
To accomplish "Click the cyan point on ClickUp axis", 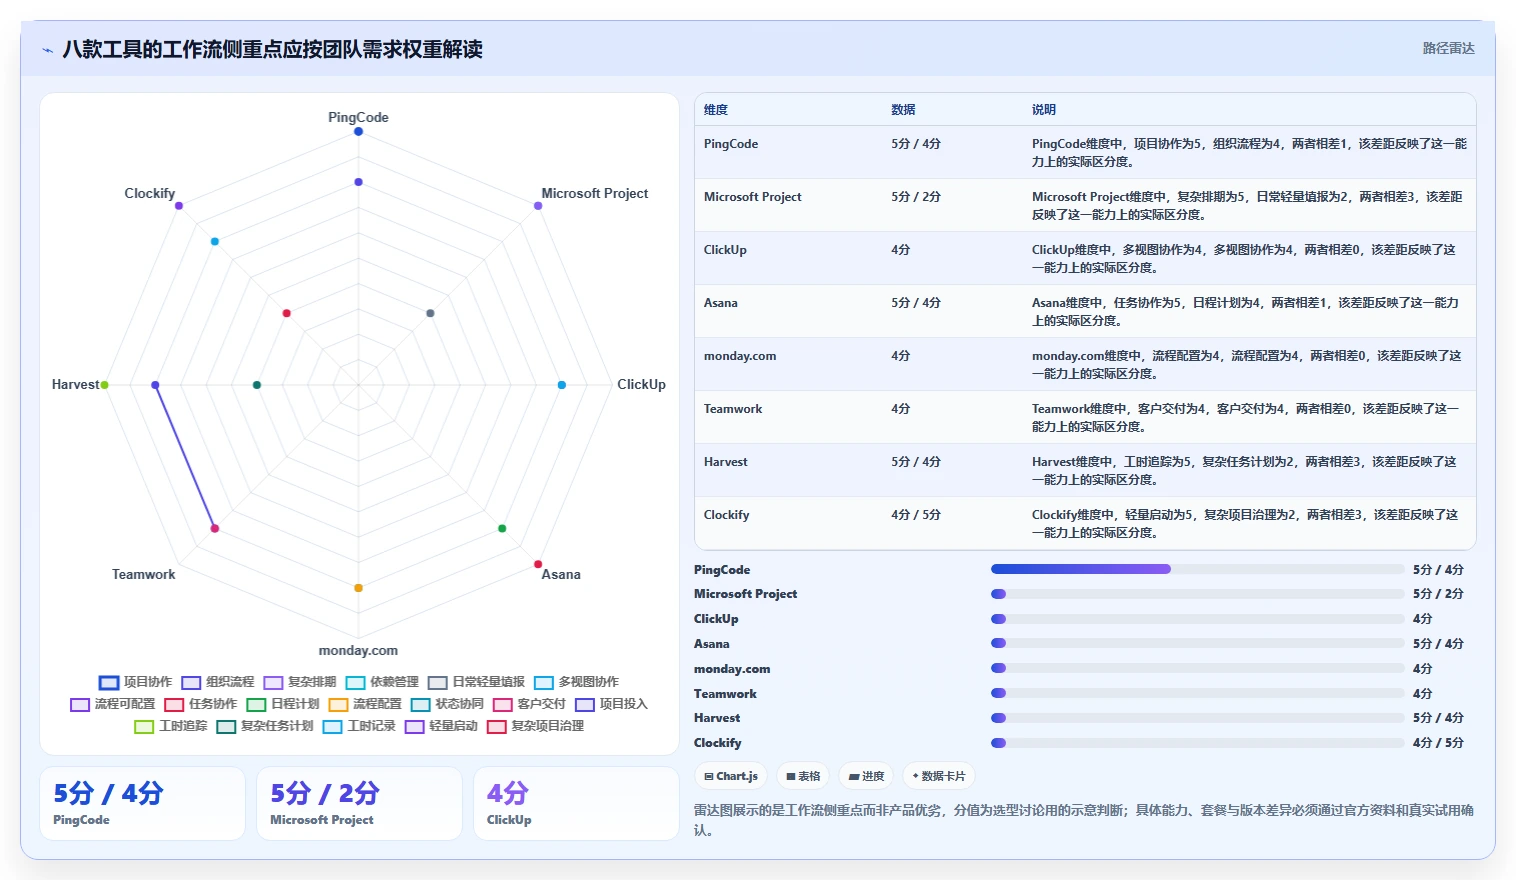I will pyautogui.click(x=561, y=385).
